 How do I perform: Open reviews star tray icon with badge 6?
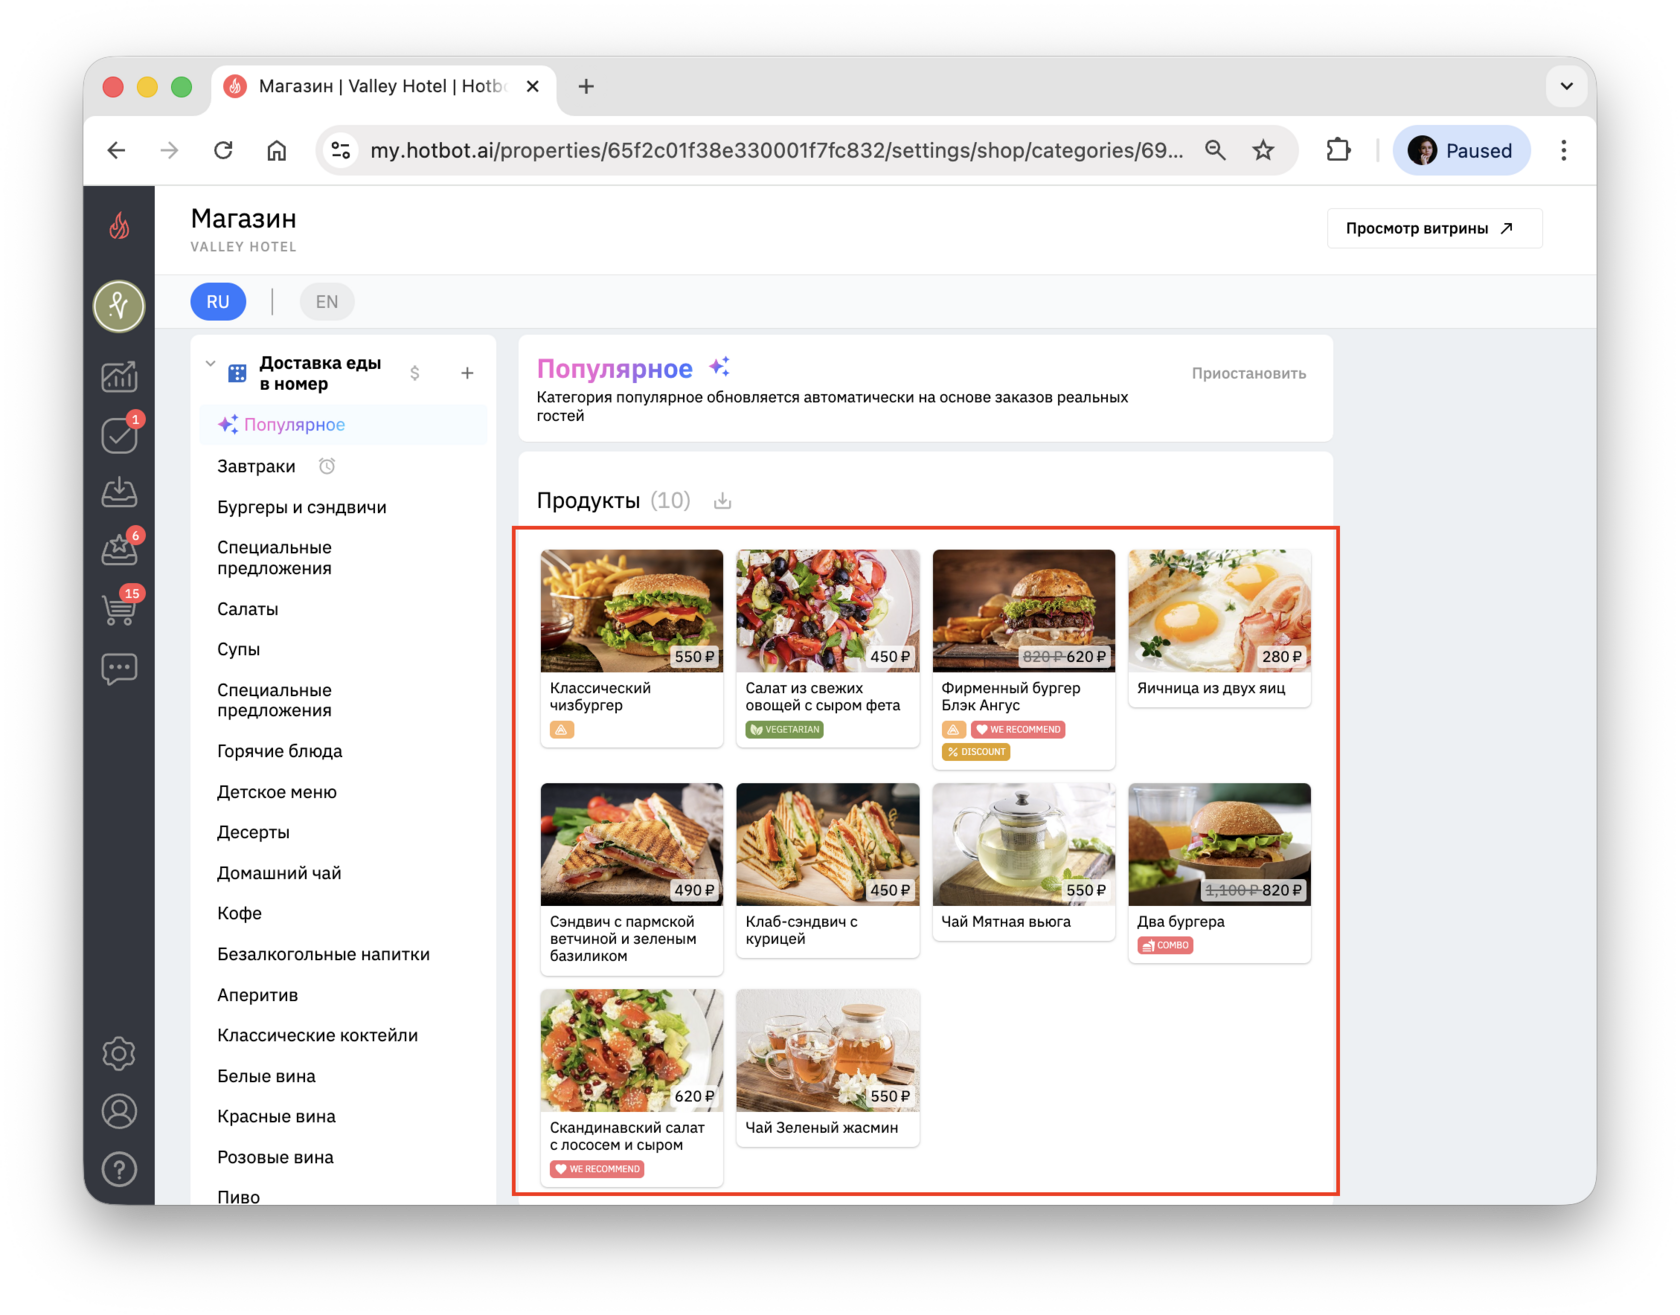pos(119,549)
